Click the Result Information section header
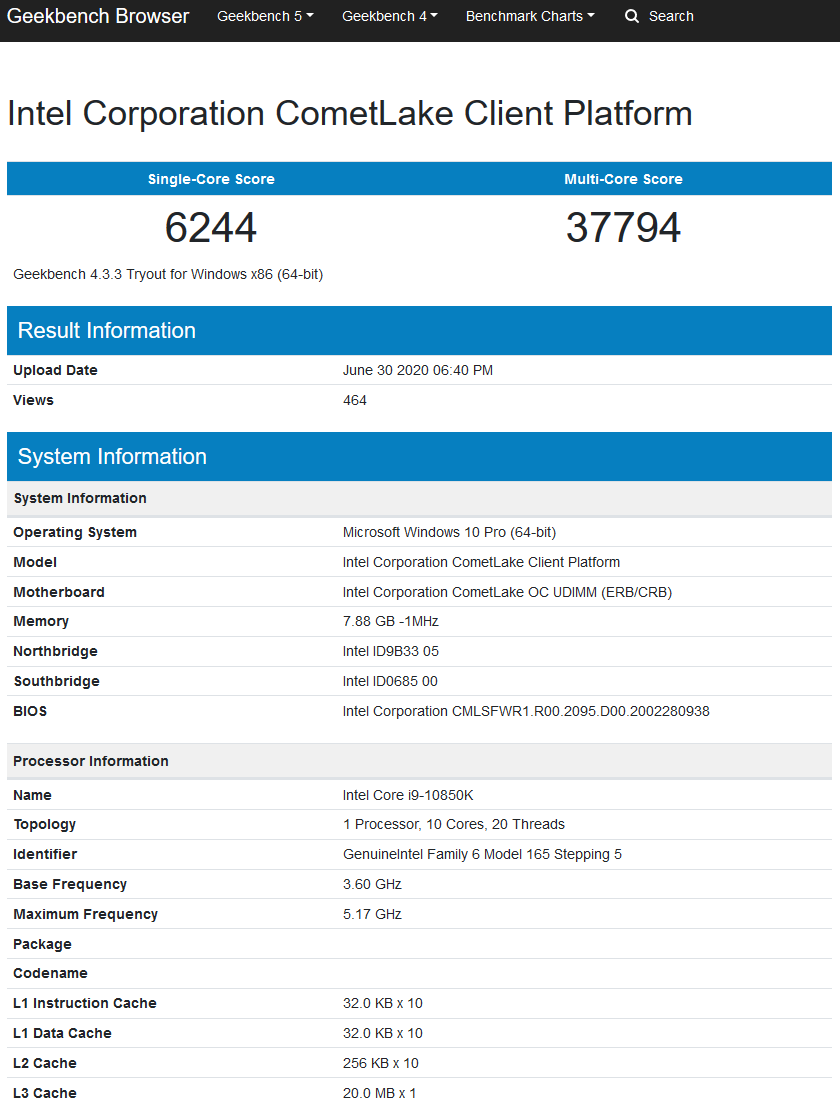Image resolution: width=840 pixels, height=1105 pixels. tap(419, 331)
